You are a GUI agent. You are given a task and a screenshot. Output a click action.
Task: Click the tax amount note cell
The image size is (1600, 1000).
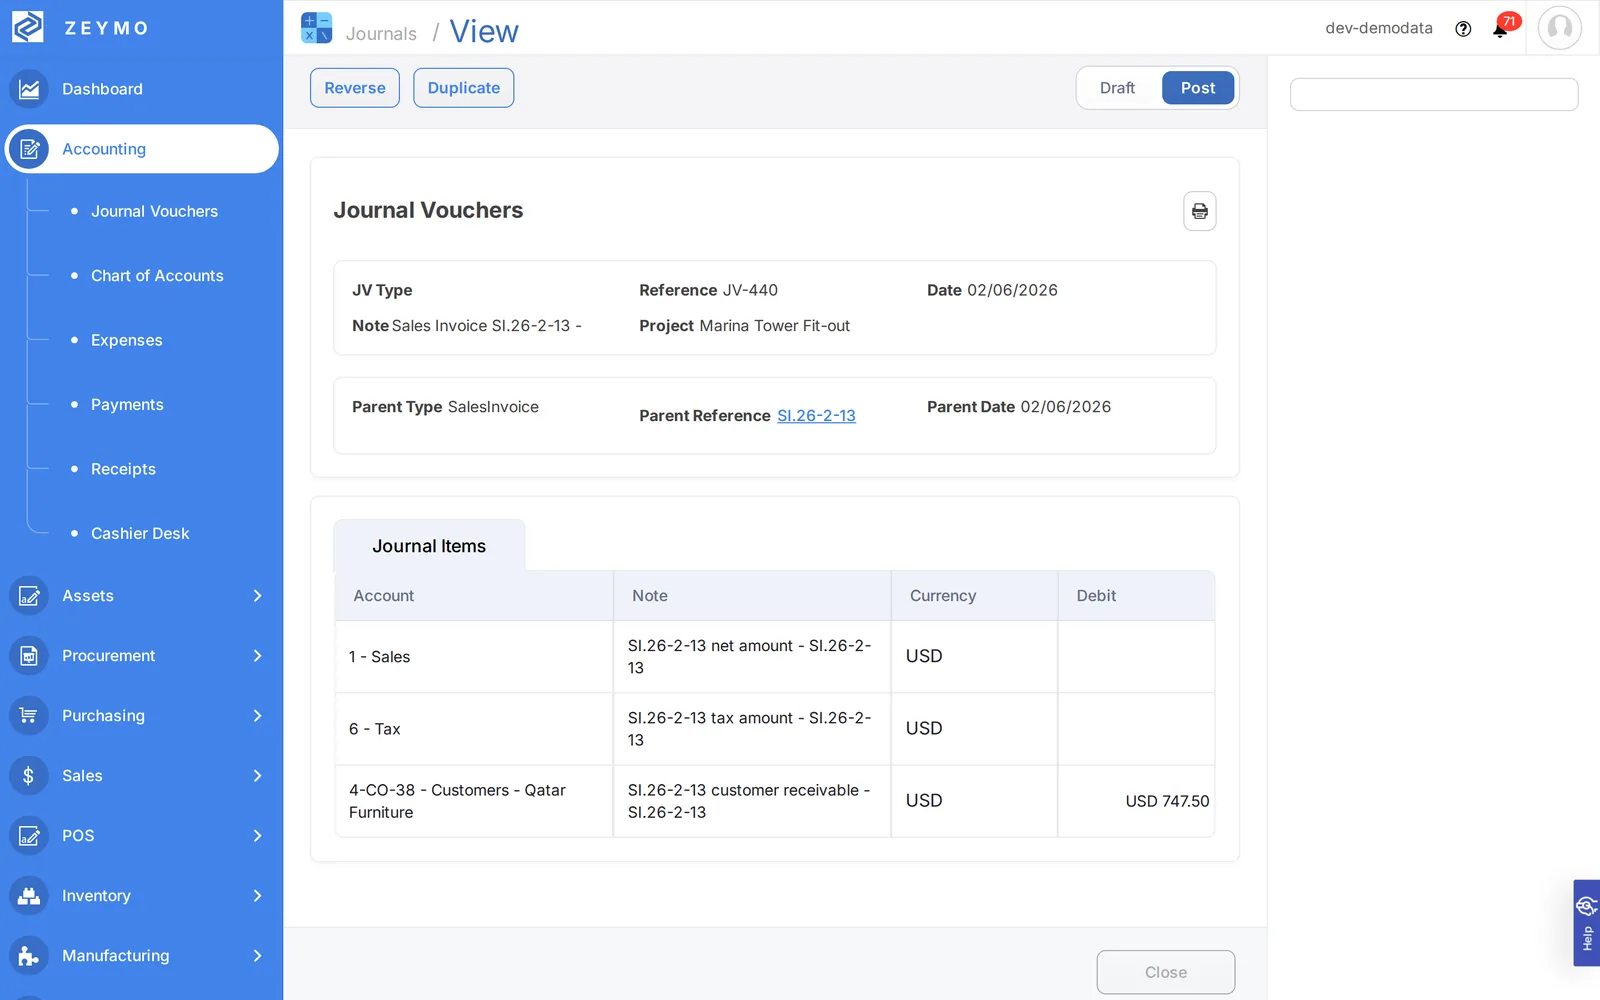(752, 729)
